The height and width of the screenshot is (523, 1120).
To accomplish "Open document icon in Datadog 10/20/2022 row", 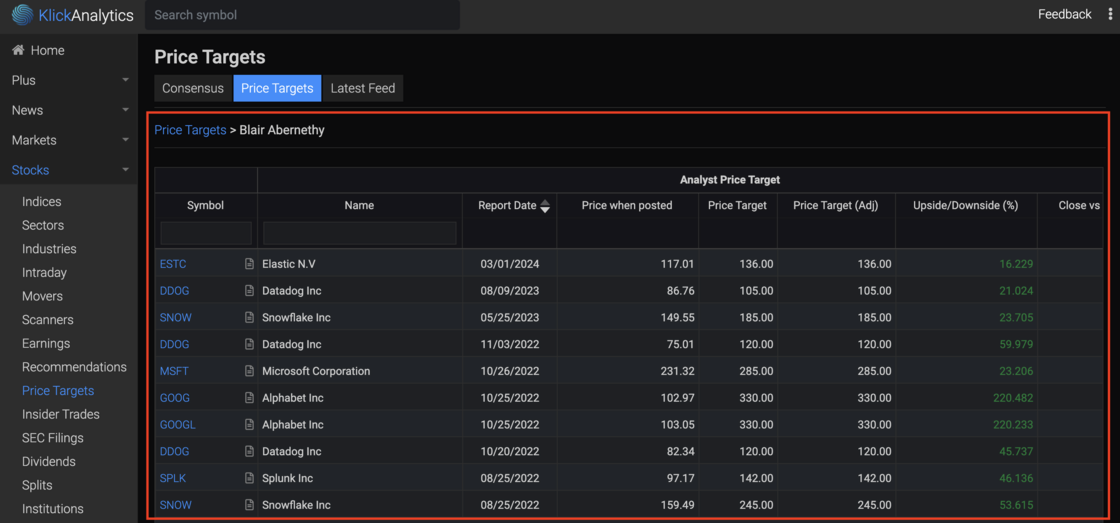I will (249, 452).
